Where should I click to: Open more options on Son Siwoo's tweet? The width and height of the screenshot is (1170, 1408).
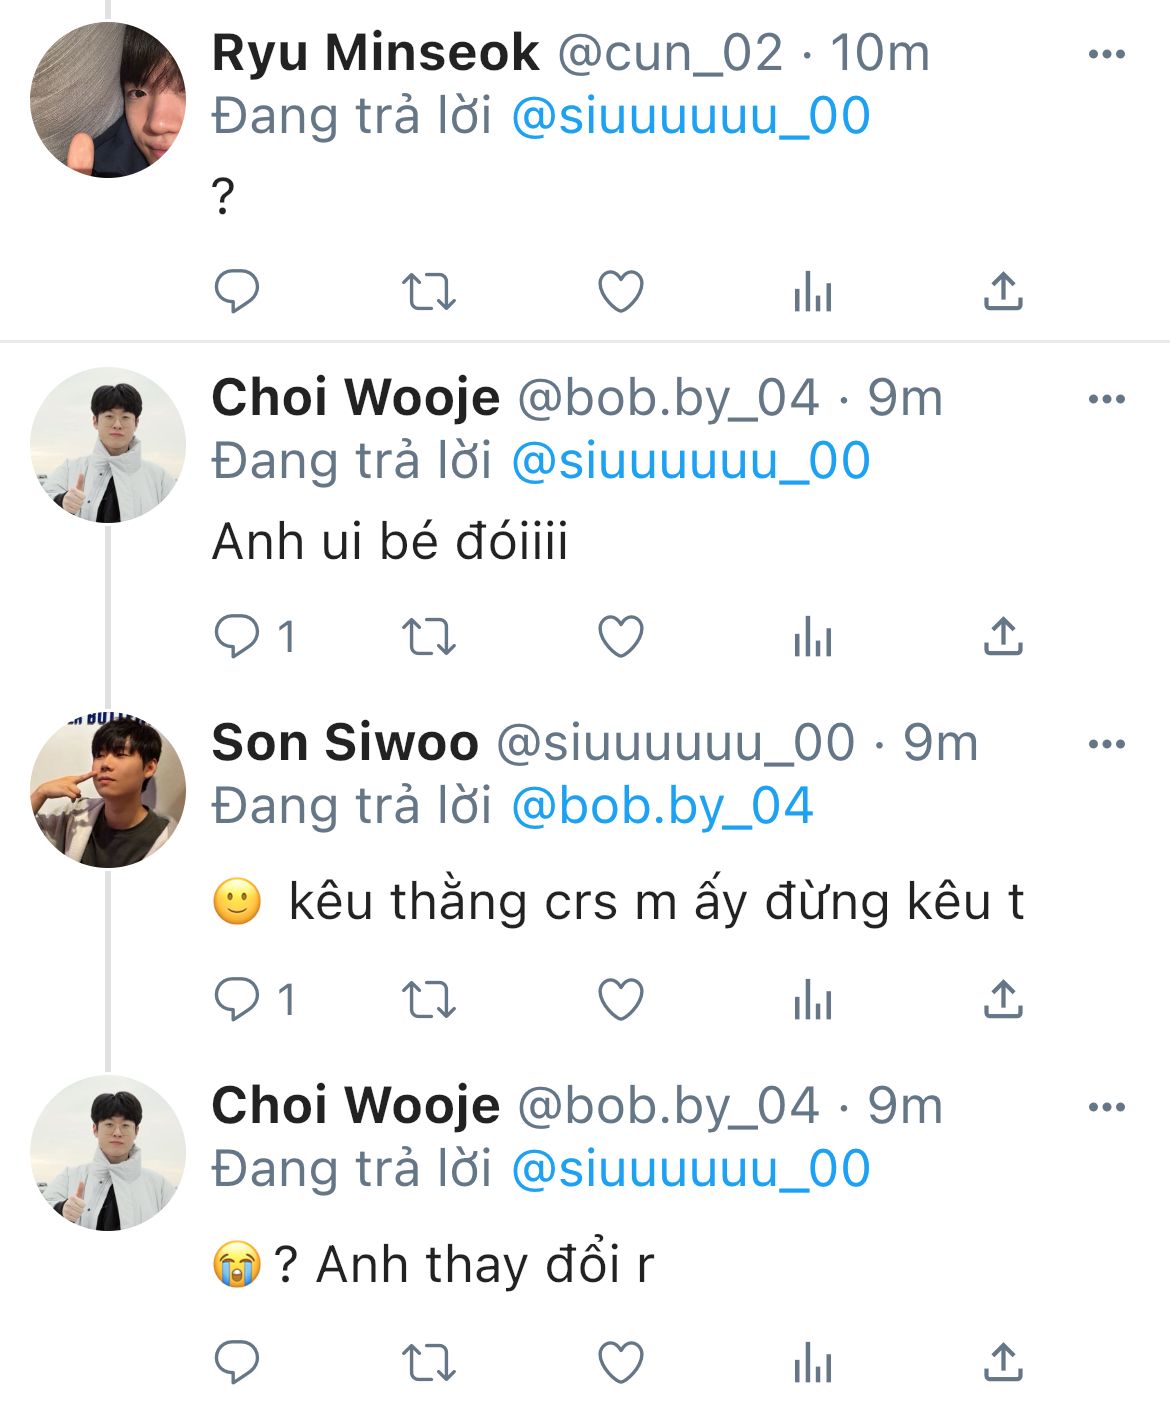click(x=1106, y=744)
